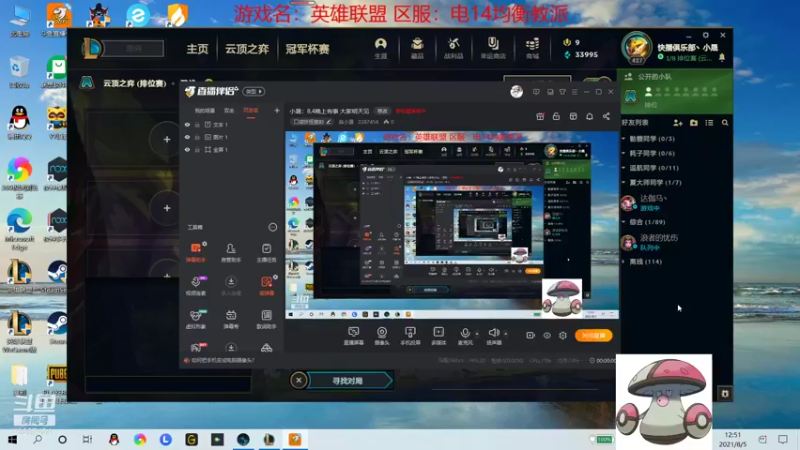Toggle lock on 全屏 1 source
800x450 pixels.
197,150
